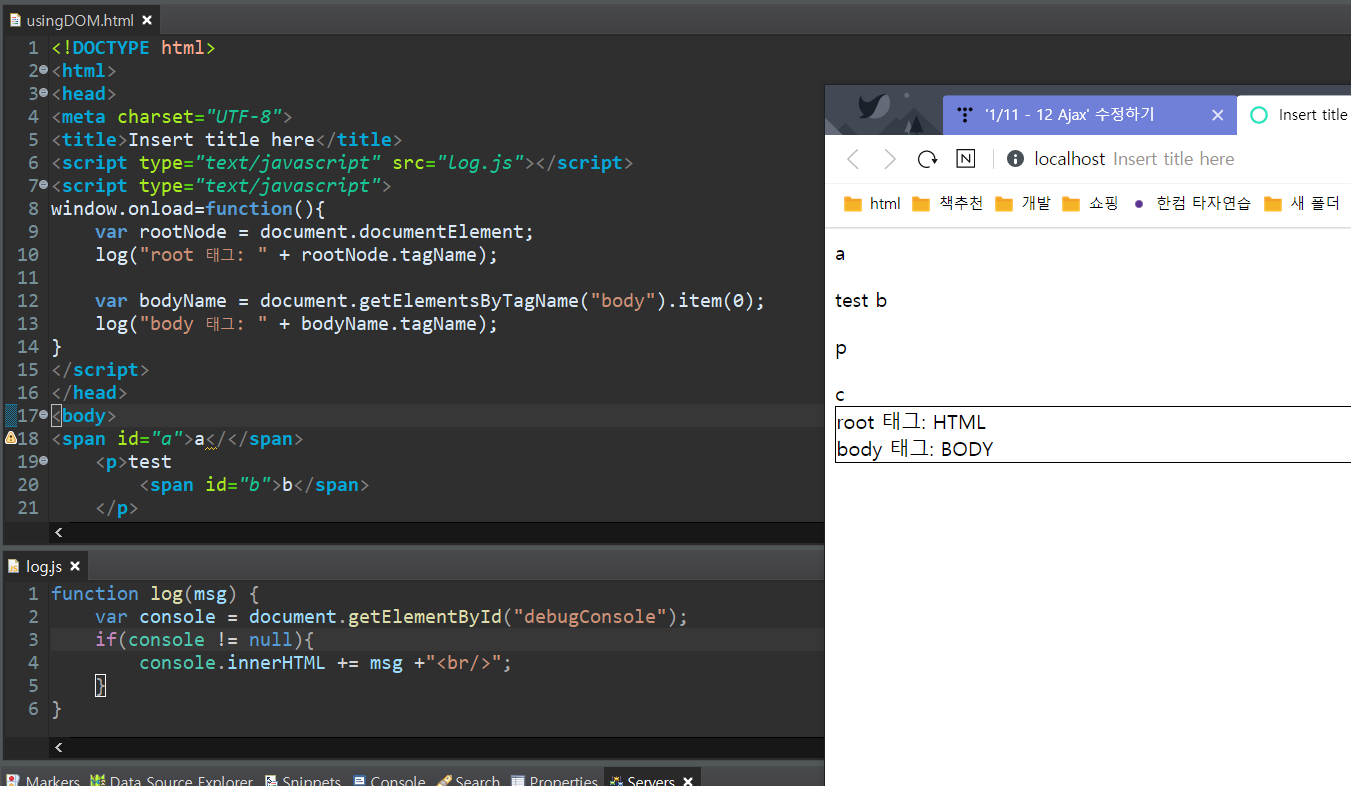
Task: Open the 책추천 bookmark folder
Action: coord(948,204)
